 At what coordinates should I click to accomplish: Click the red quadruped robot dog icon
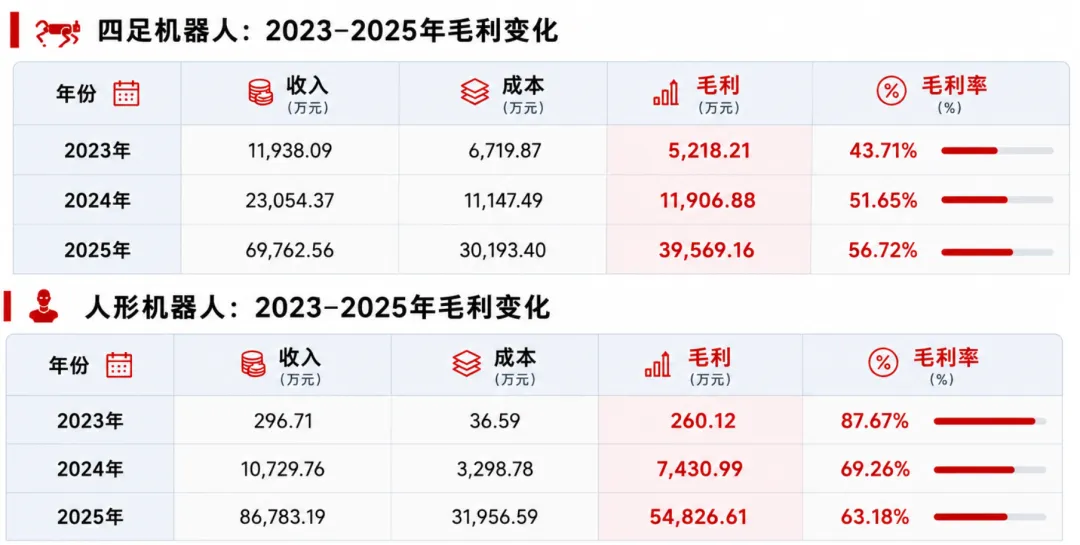(58, 32)
